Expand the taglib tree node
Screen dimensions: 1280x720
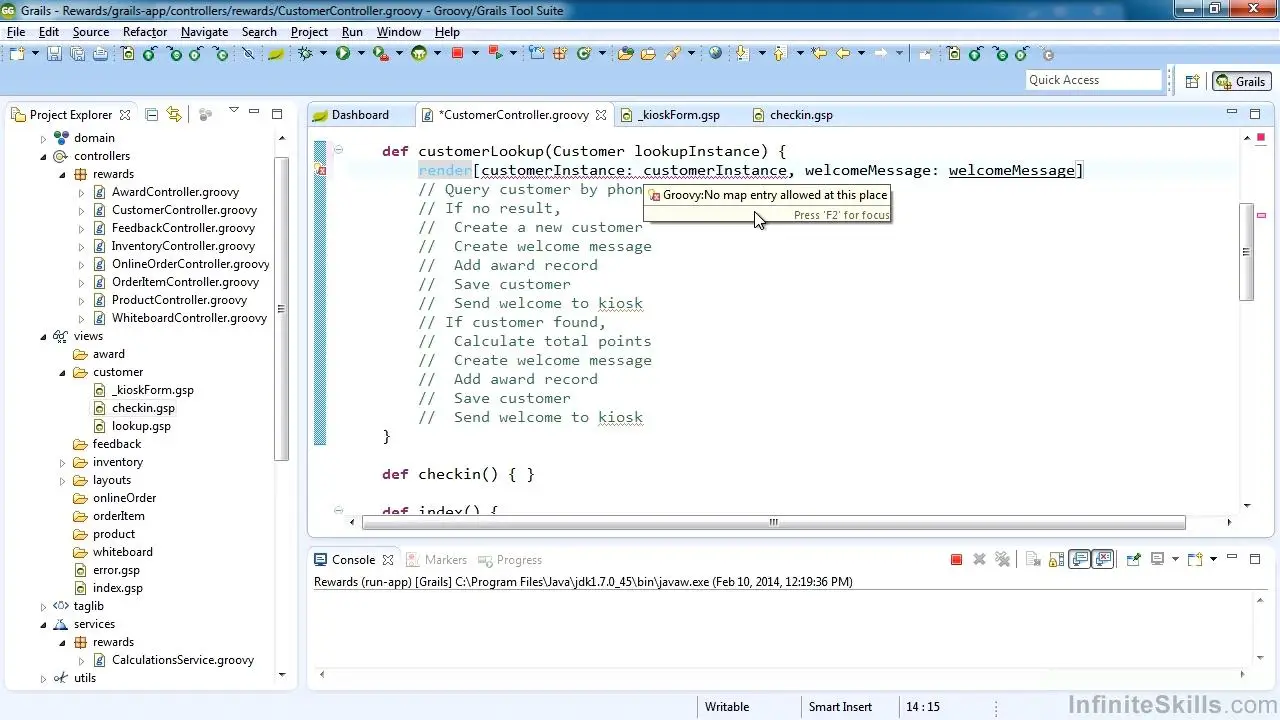coord(43,606)
